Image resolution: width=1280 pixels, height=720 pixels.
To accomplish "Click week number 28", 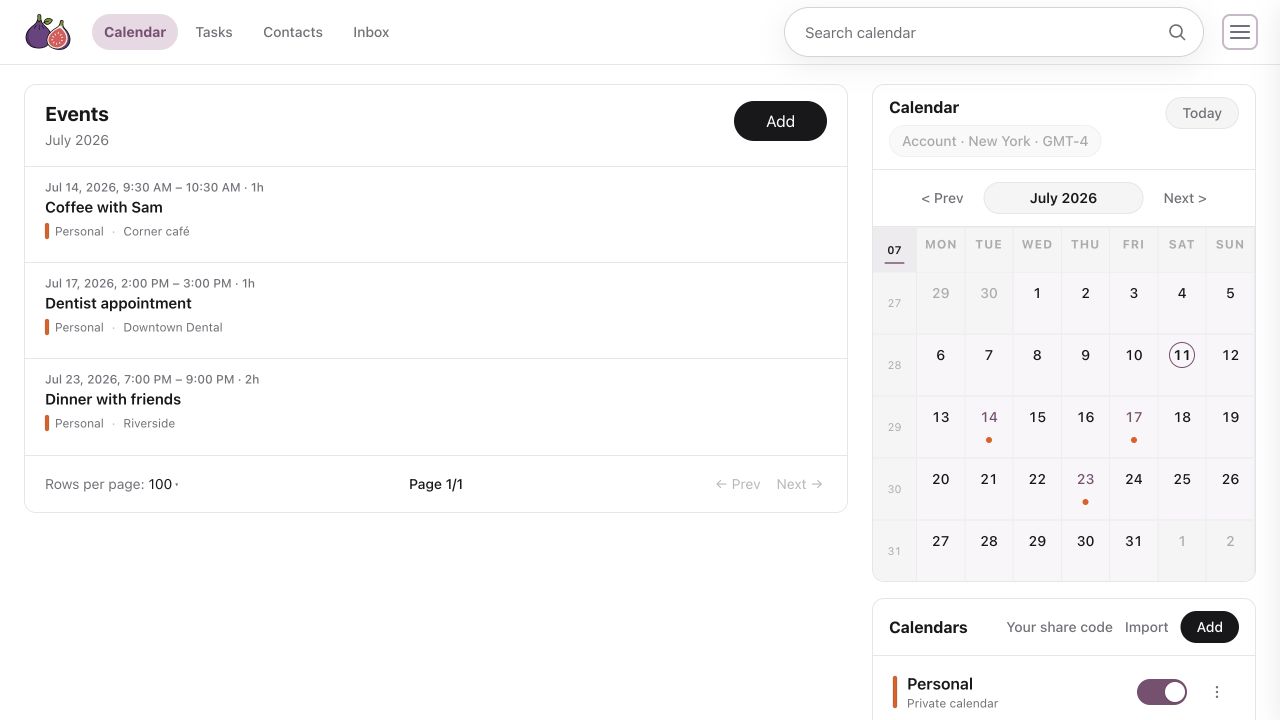I will [x=894, y=365].
